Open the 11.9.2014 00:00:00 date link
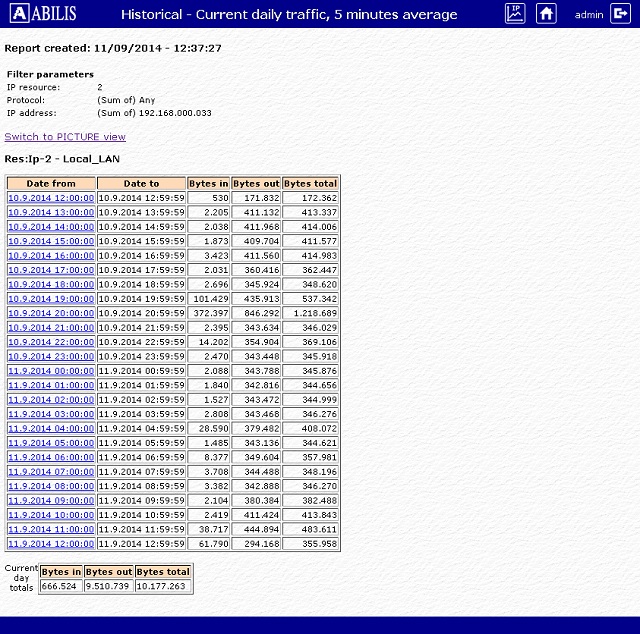 tap(51, 371)
